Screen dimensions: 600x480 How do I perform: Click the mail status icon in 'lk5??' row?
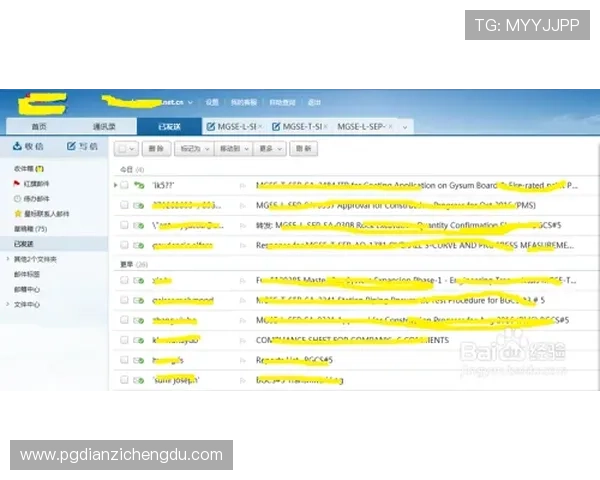pos(139,185)
